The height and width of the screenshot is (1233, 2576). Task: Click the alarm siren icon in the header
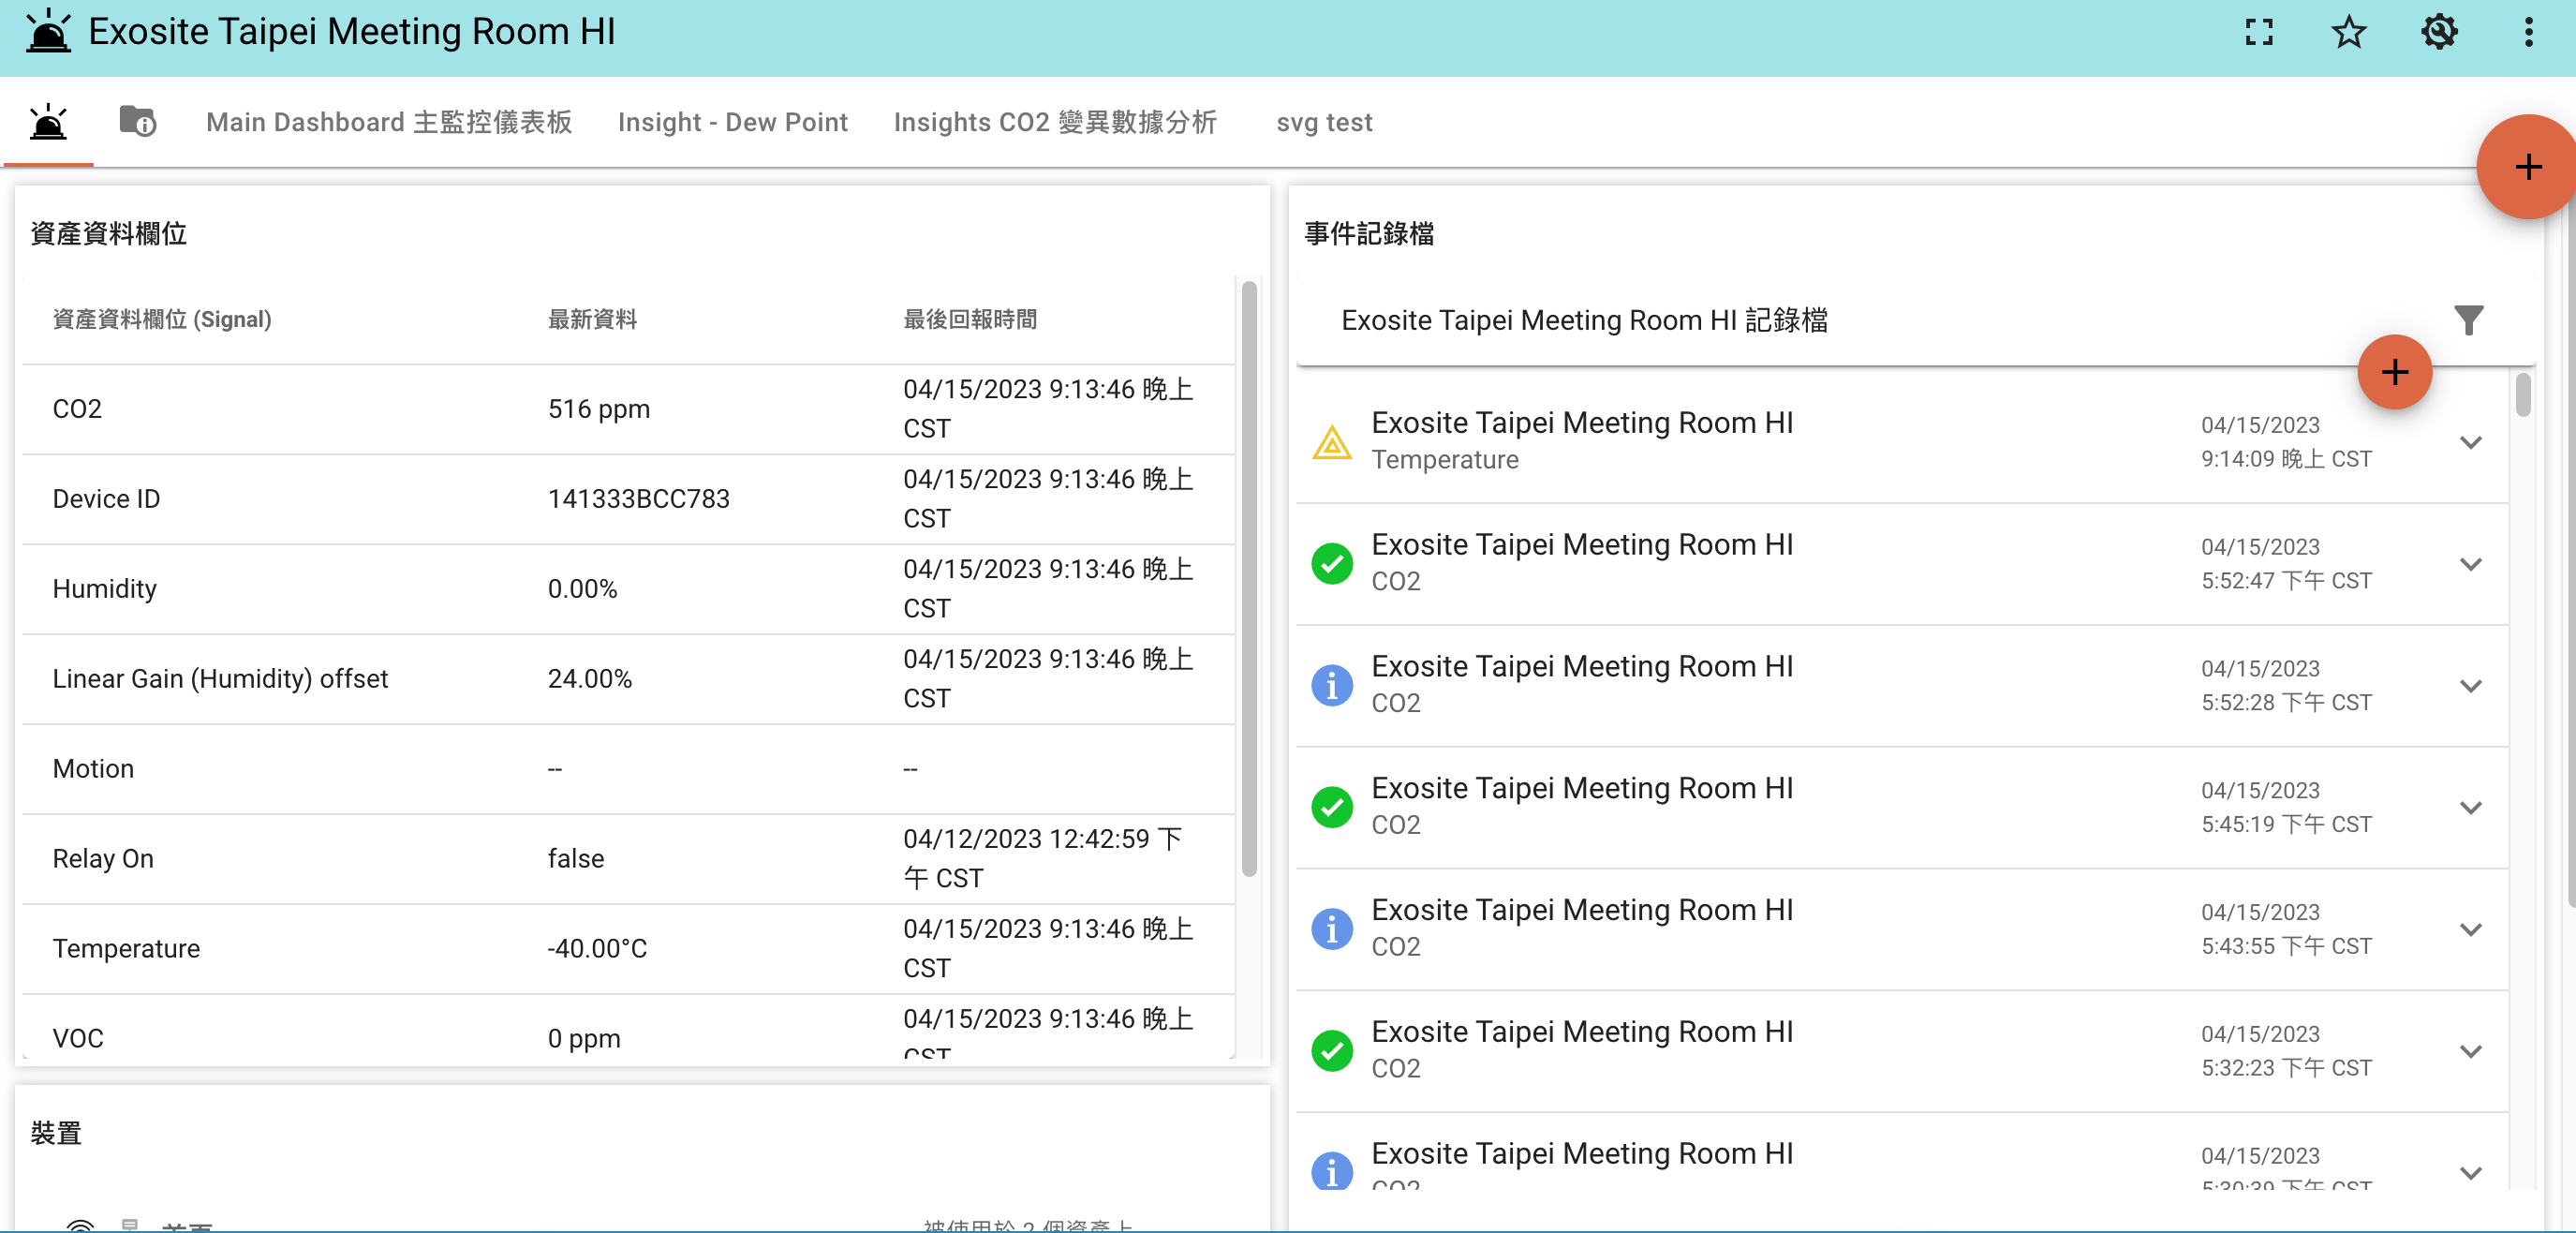coord(48,32)
